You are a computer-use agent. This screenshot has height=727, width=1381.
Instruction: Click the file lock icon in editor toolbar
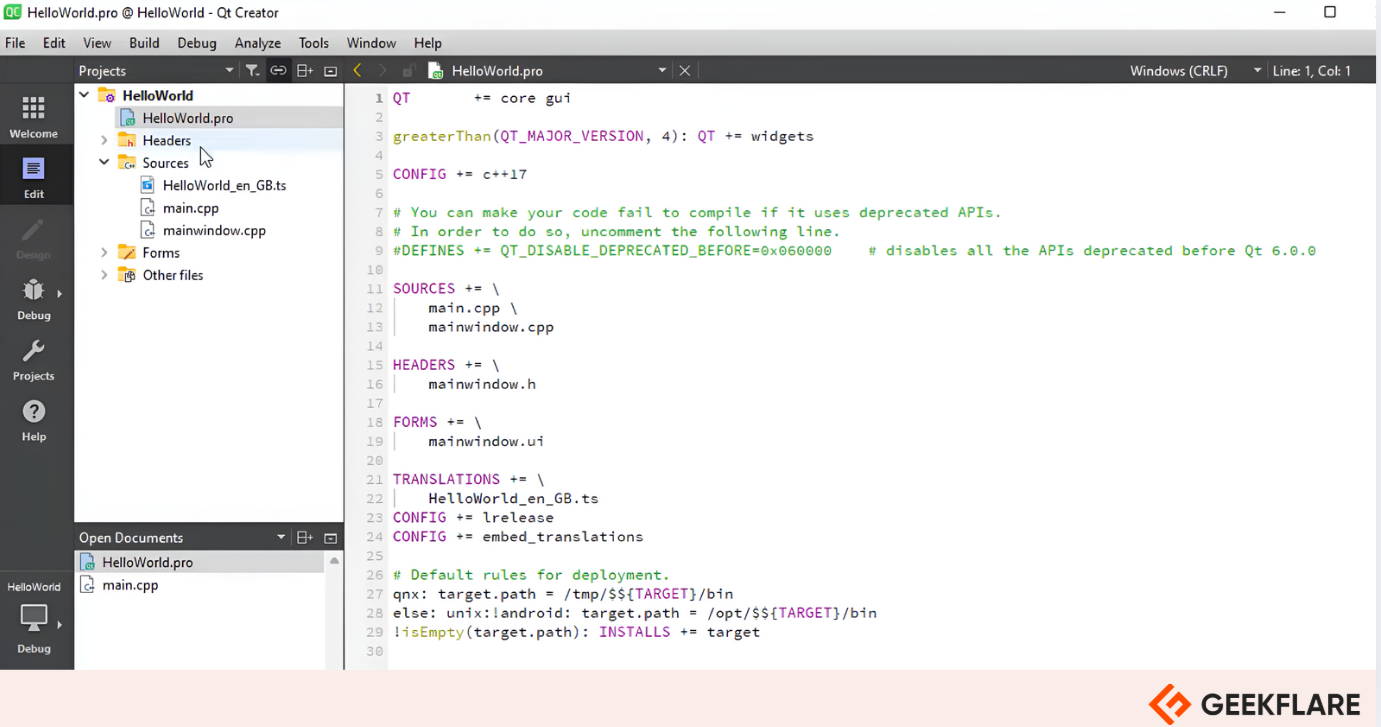click(408, 71)
